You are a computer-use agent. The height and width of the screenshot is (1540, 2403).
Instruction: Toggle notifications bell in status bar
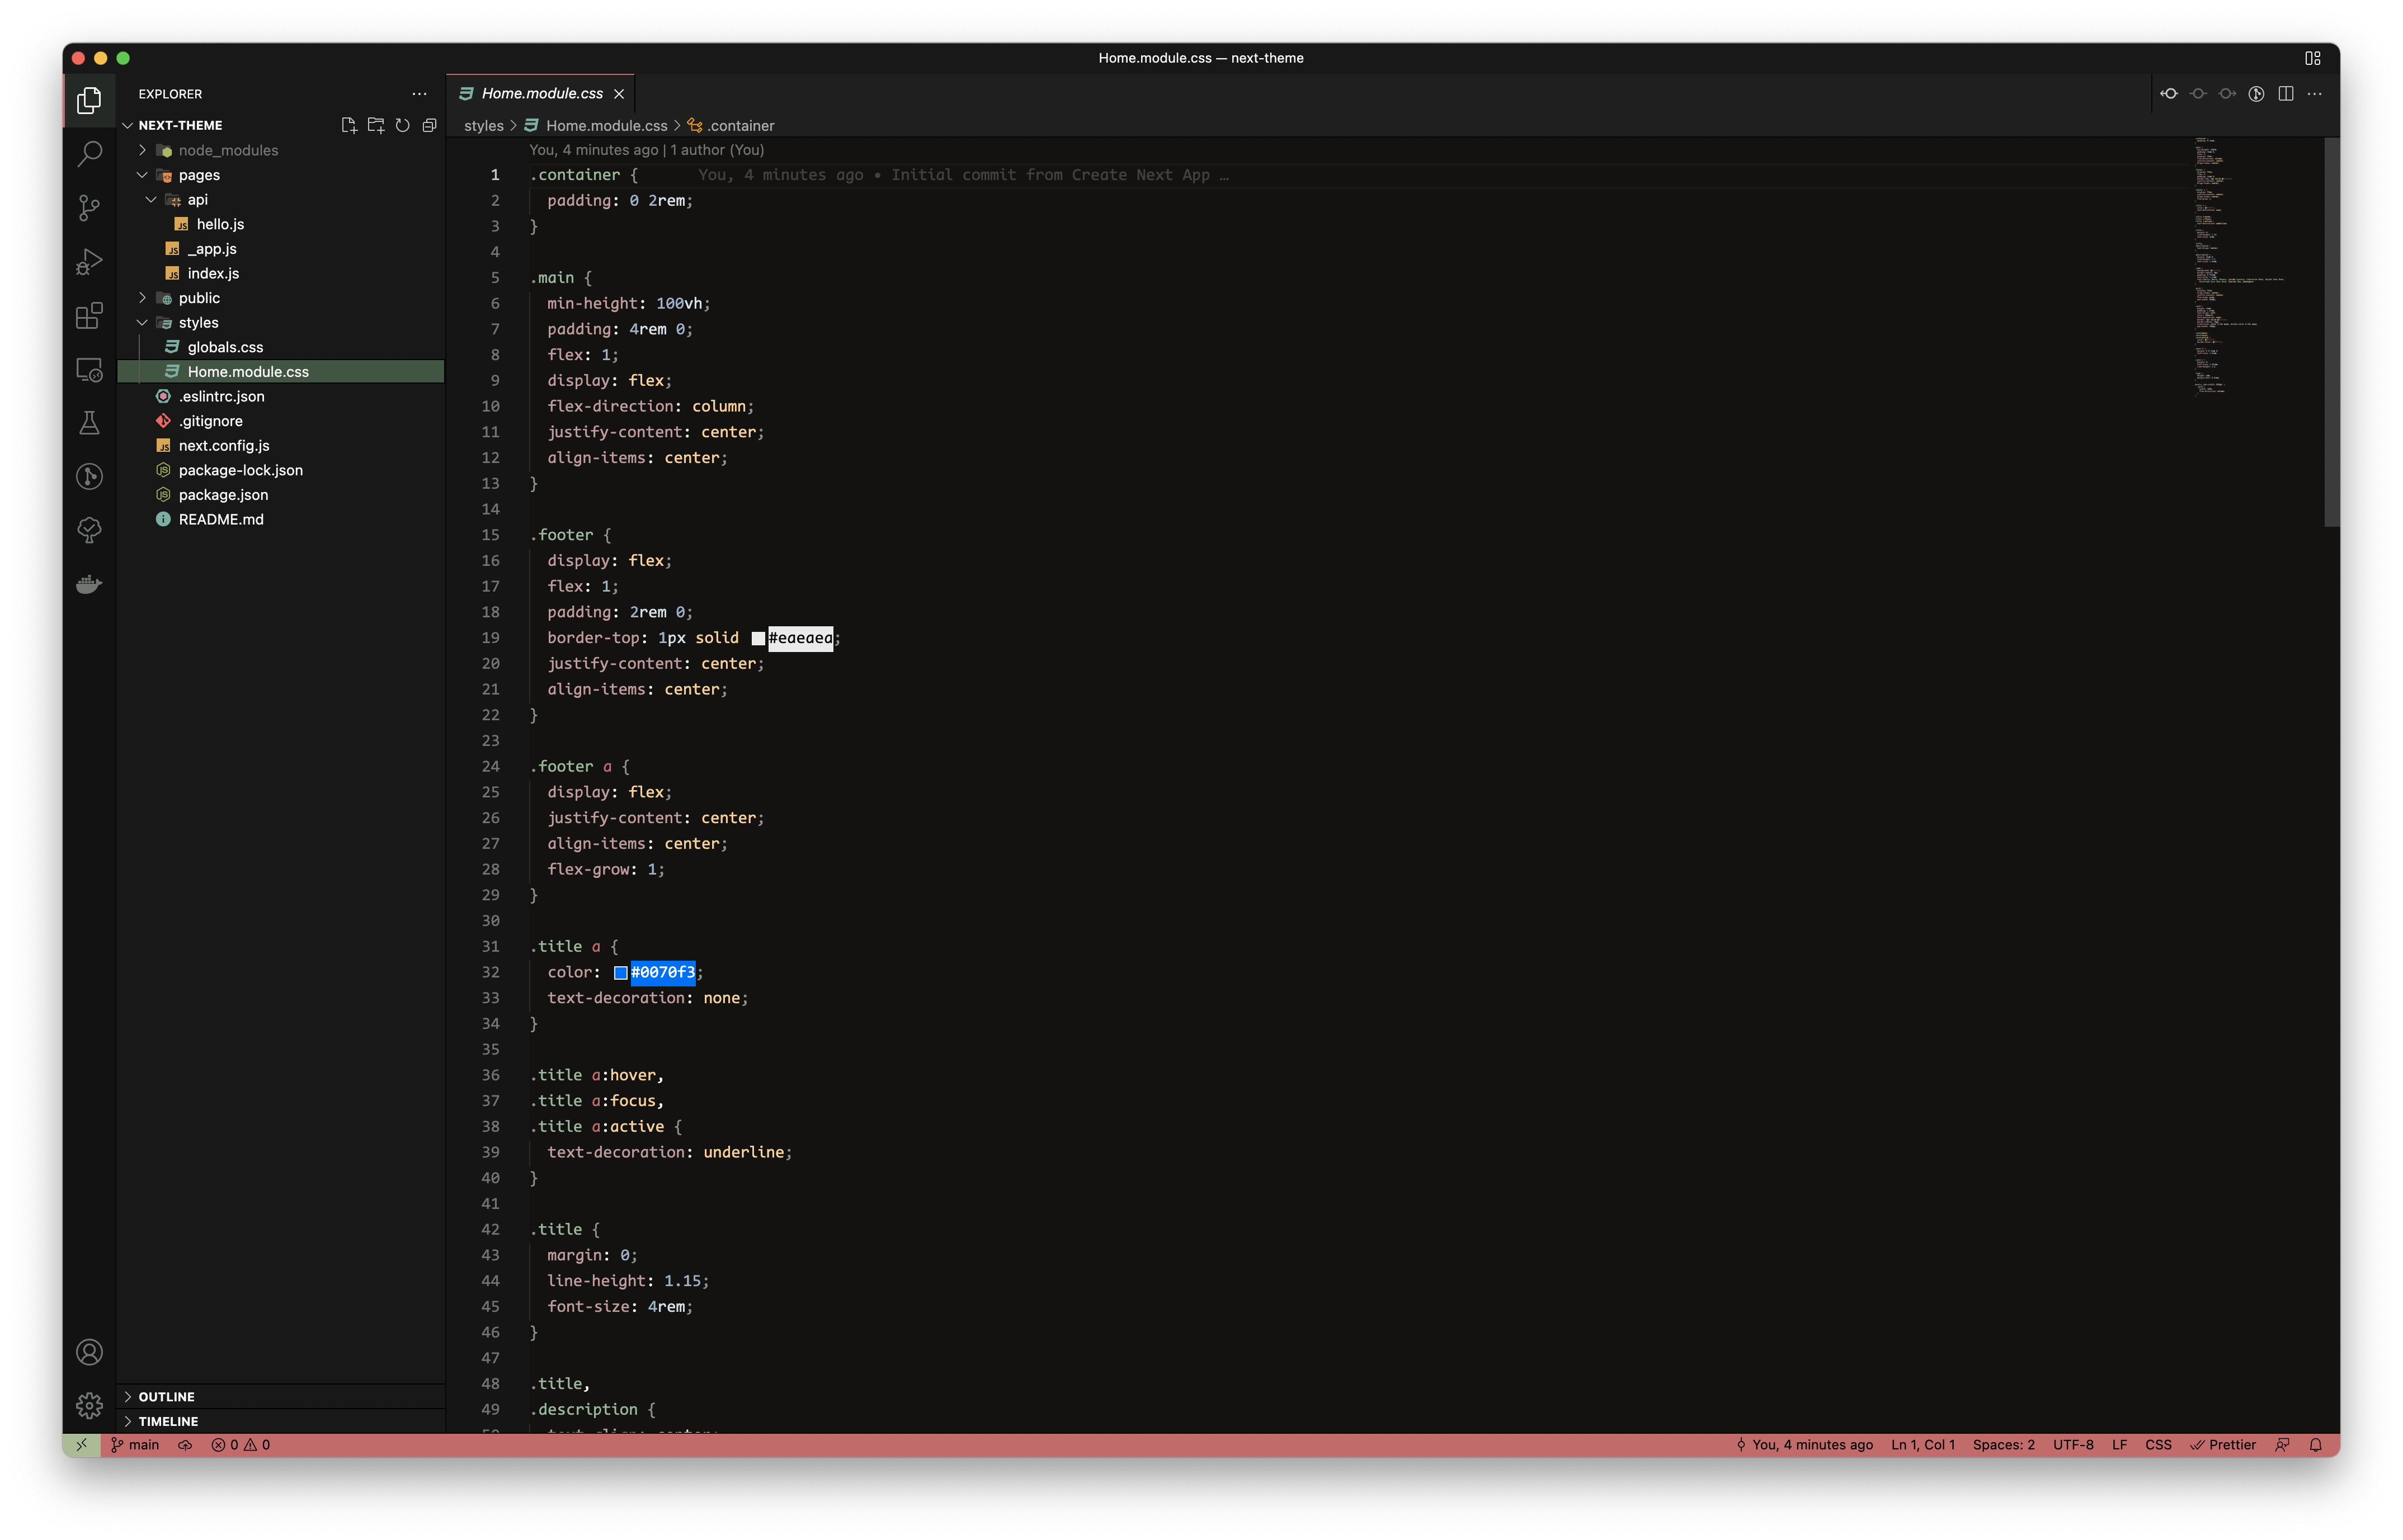(2315, 1445)
